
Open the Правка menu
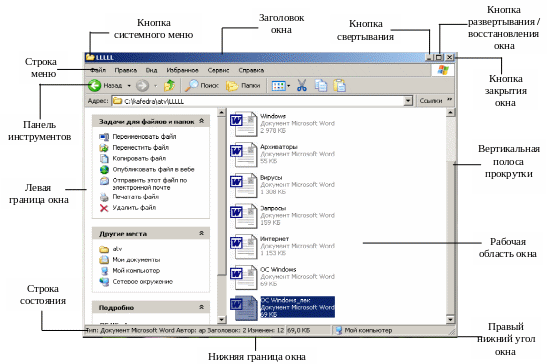pos(126,70)
